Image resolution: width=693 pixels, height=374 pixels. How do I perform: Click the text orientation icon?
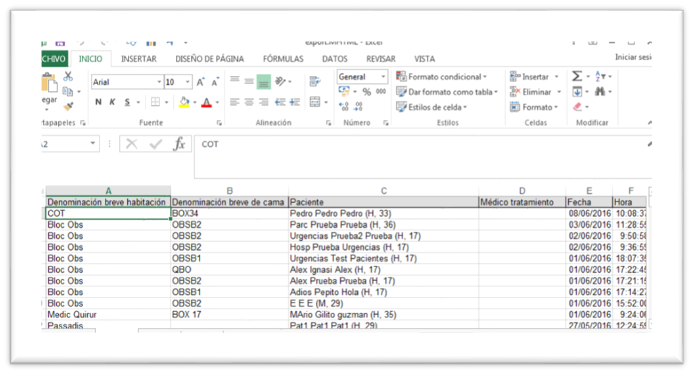280,81
